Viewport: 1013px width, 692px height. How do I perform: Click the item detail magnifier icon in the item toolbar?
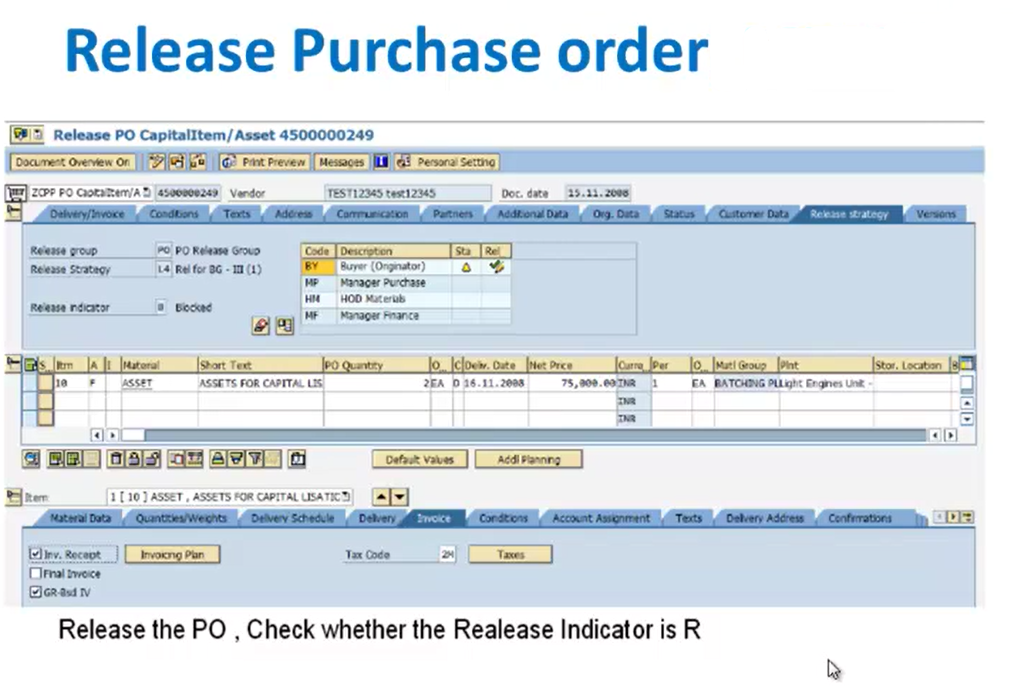tap(31, 459)
